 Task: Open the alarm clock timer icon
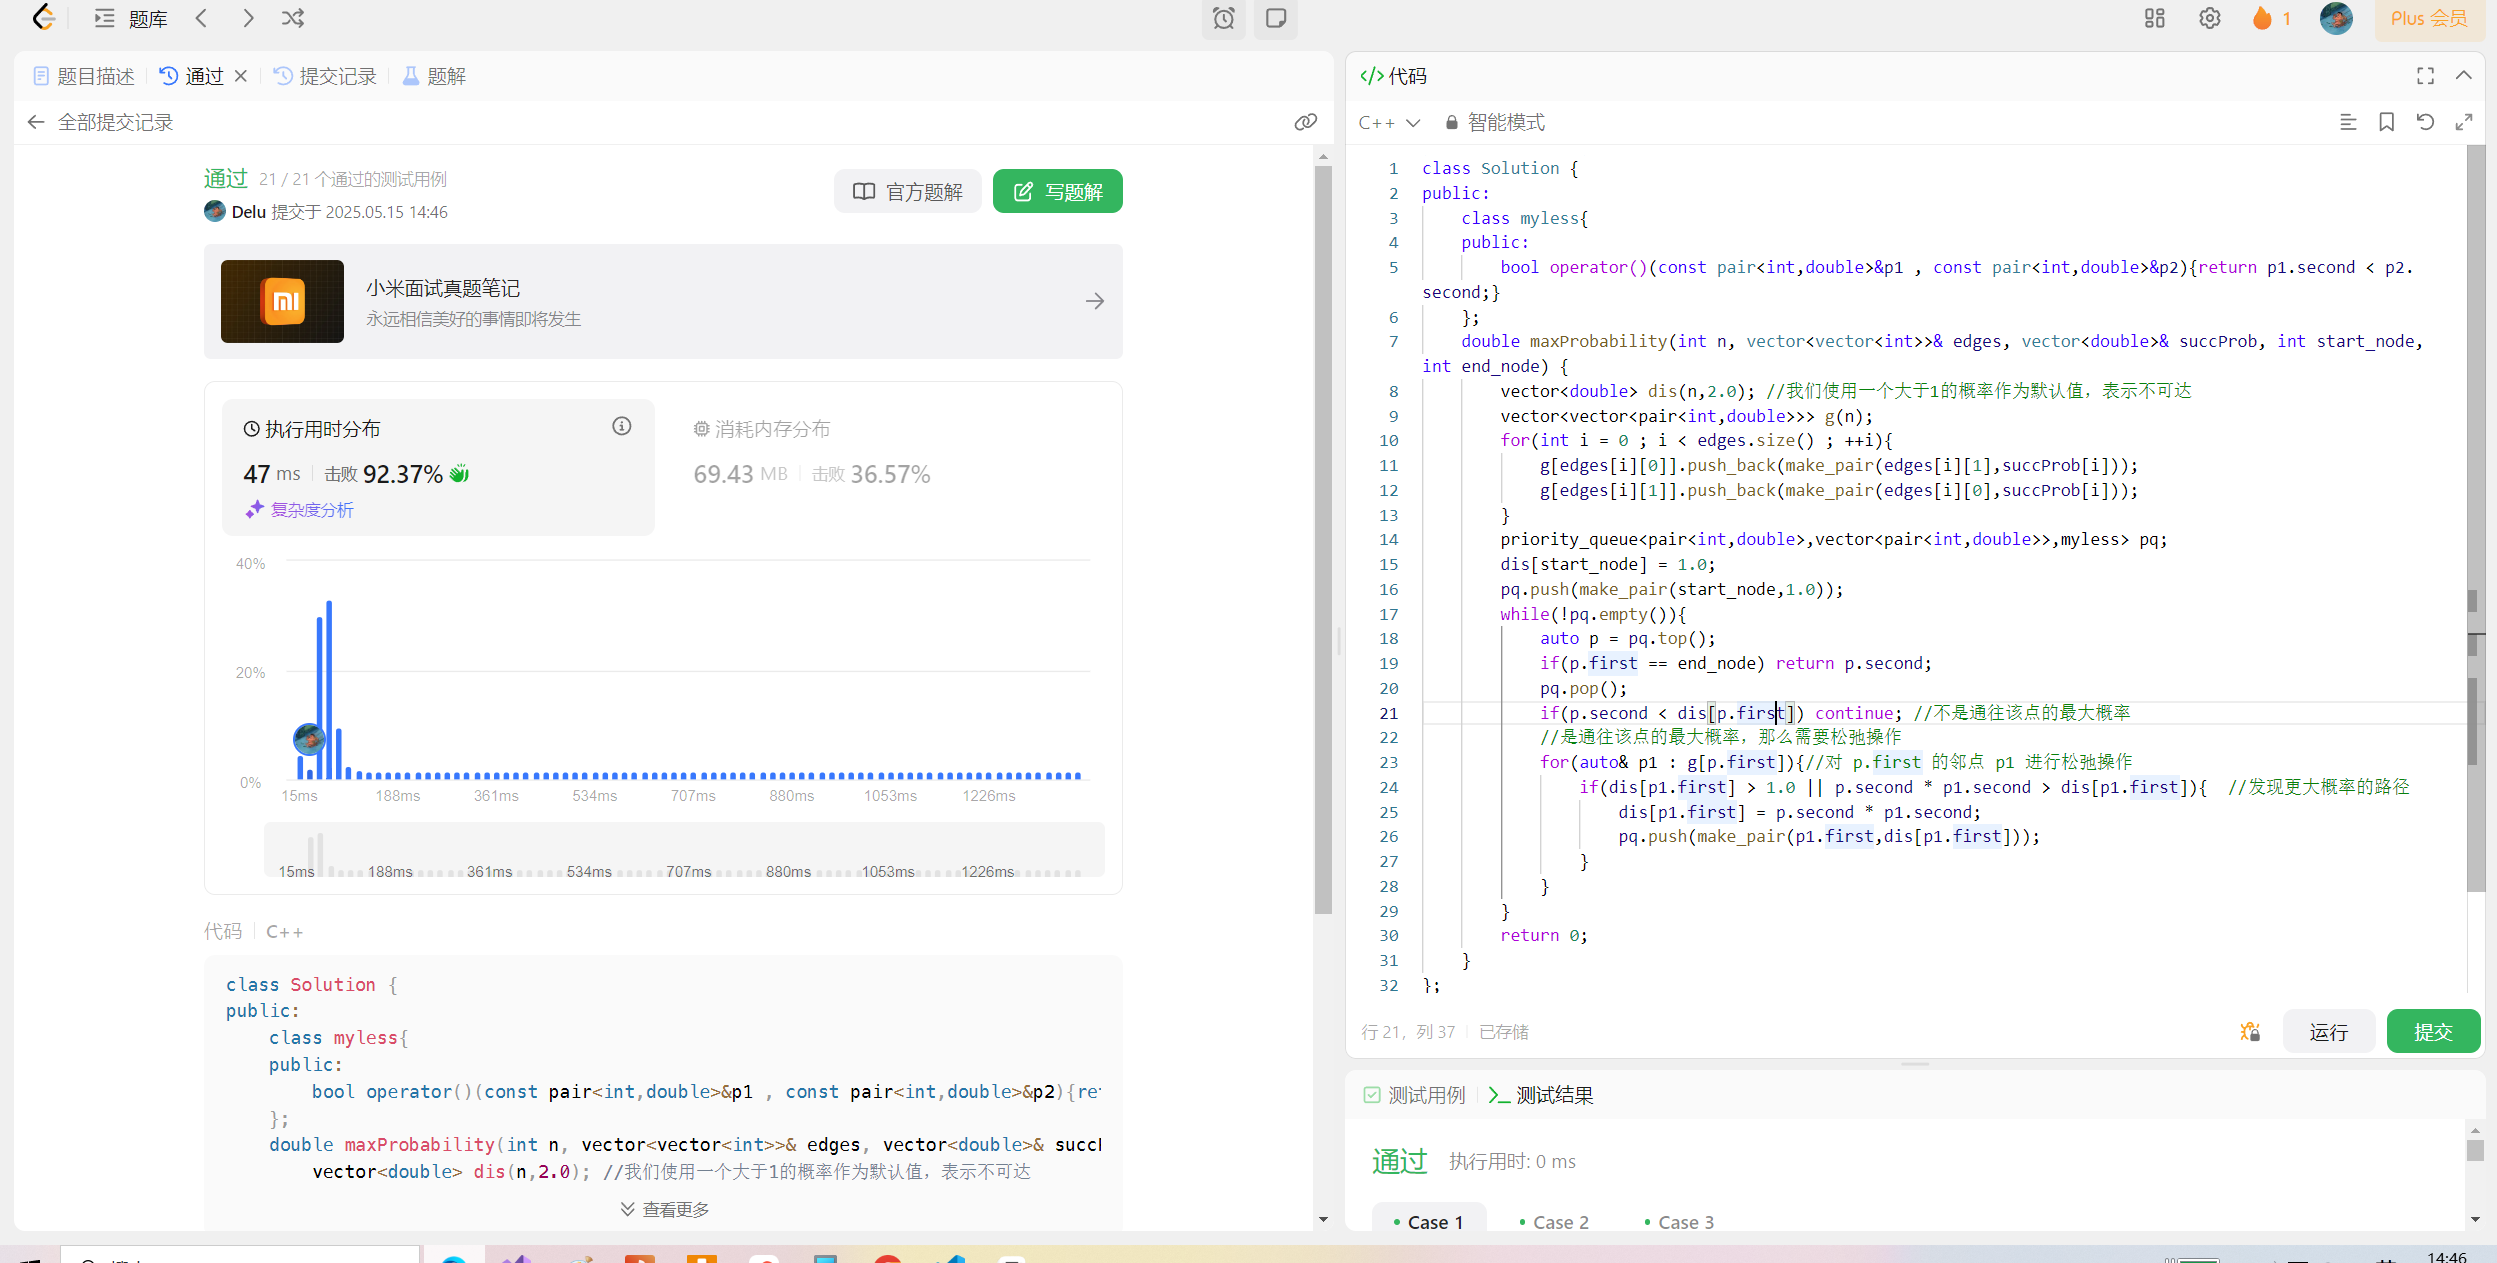click(1223, 18)
